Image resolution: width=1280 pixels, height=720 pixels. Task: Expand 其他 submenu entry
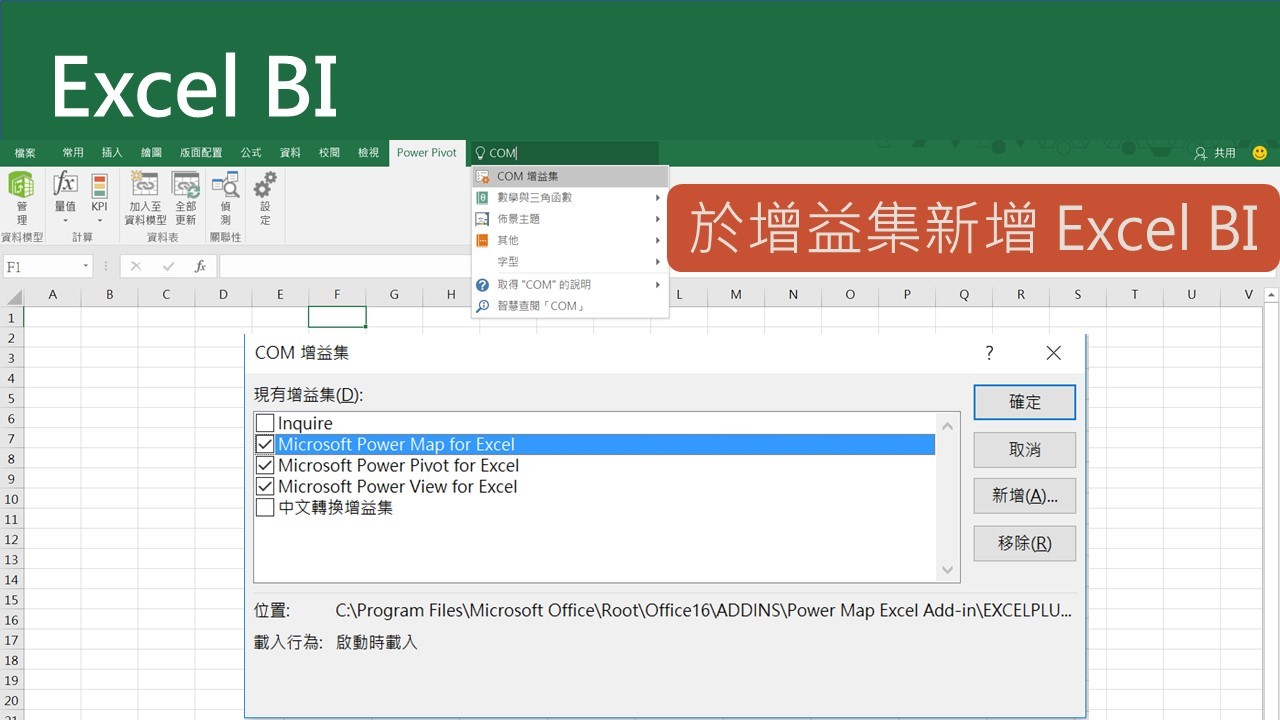(x=570, y=240)
